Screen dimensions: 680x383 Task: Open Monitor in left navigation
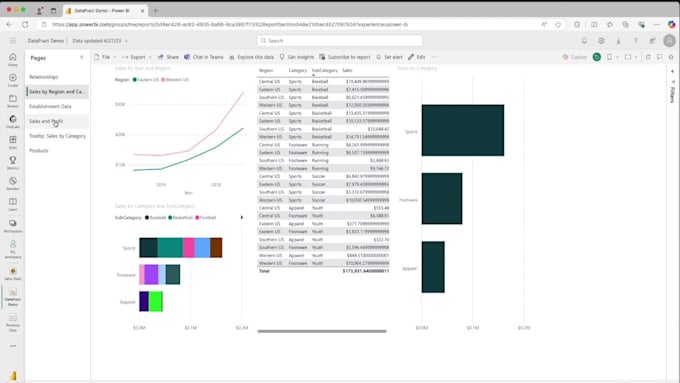click(13, 183)
